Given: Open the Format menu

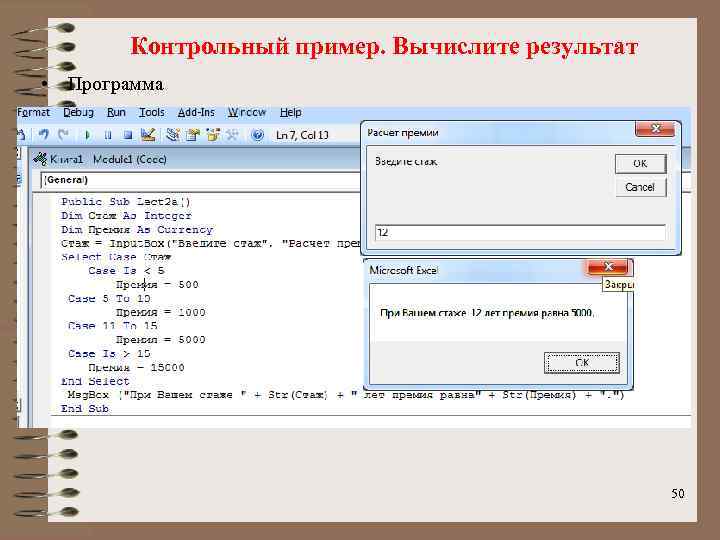Looking at the screenshot, I should tap(33, 112).
